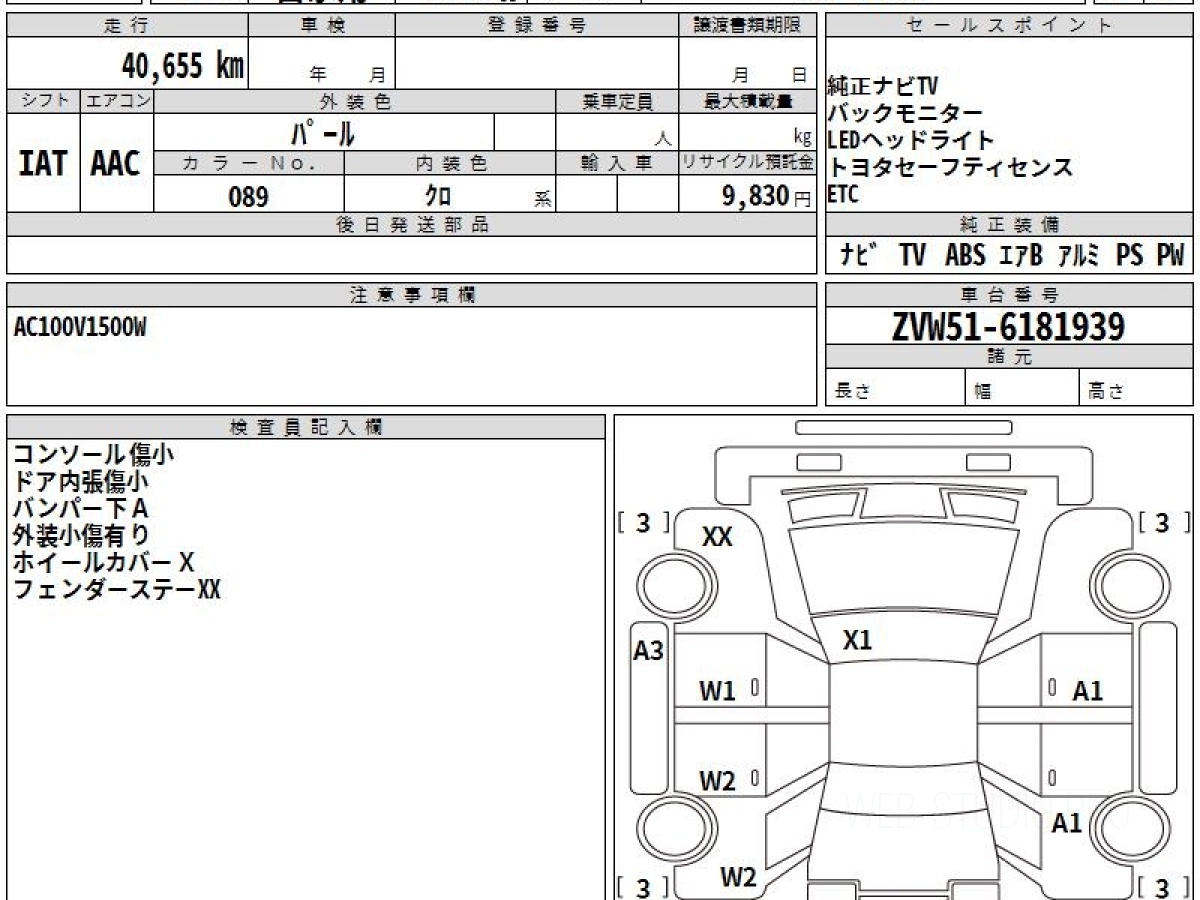Select PS in the equipment row
The width and height of the screenshot is (1200, 900).
pyautogui.click(x=1130, y=255)
